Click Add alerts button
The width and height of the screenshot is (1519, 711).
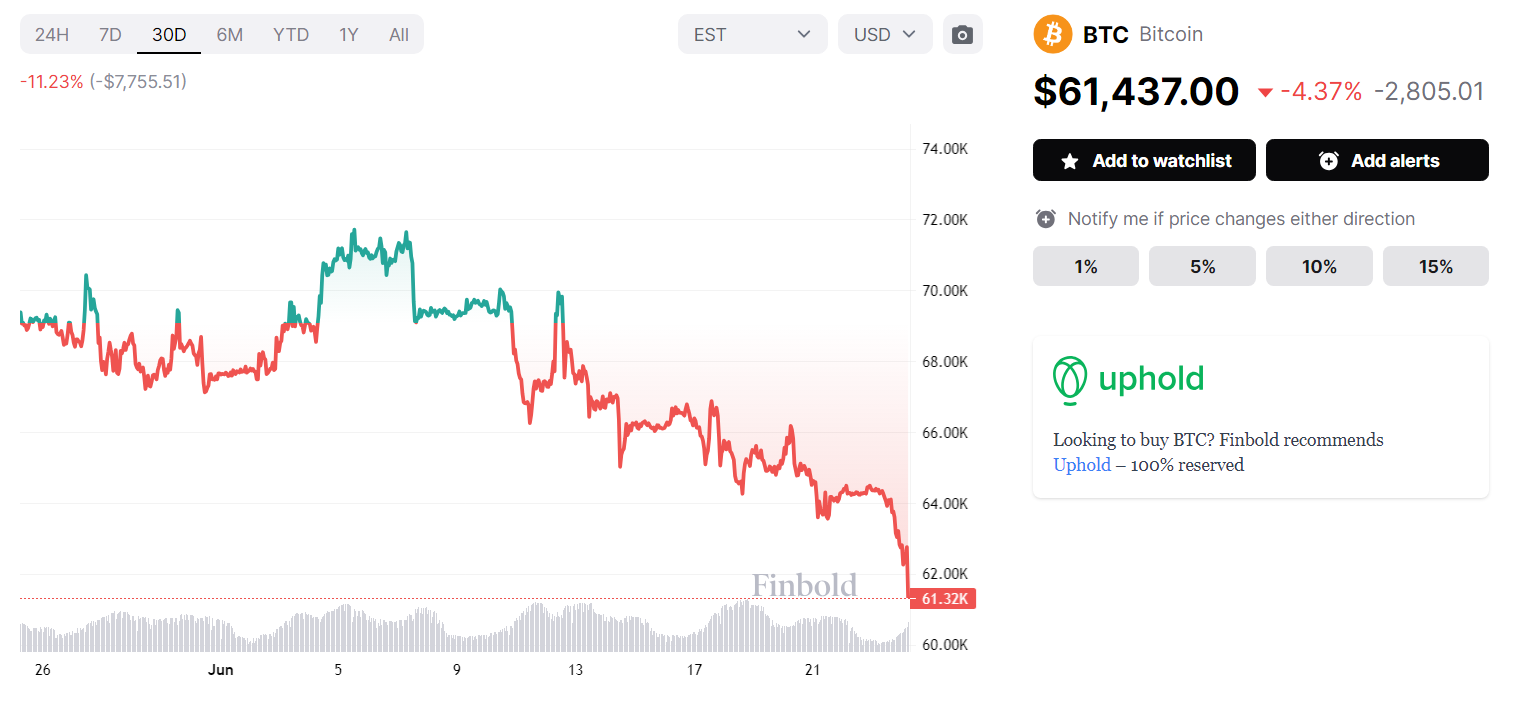click(x=1377, y=160)
